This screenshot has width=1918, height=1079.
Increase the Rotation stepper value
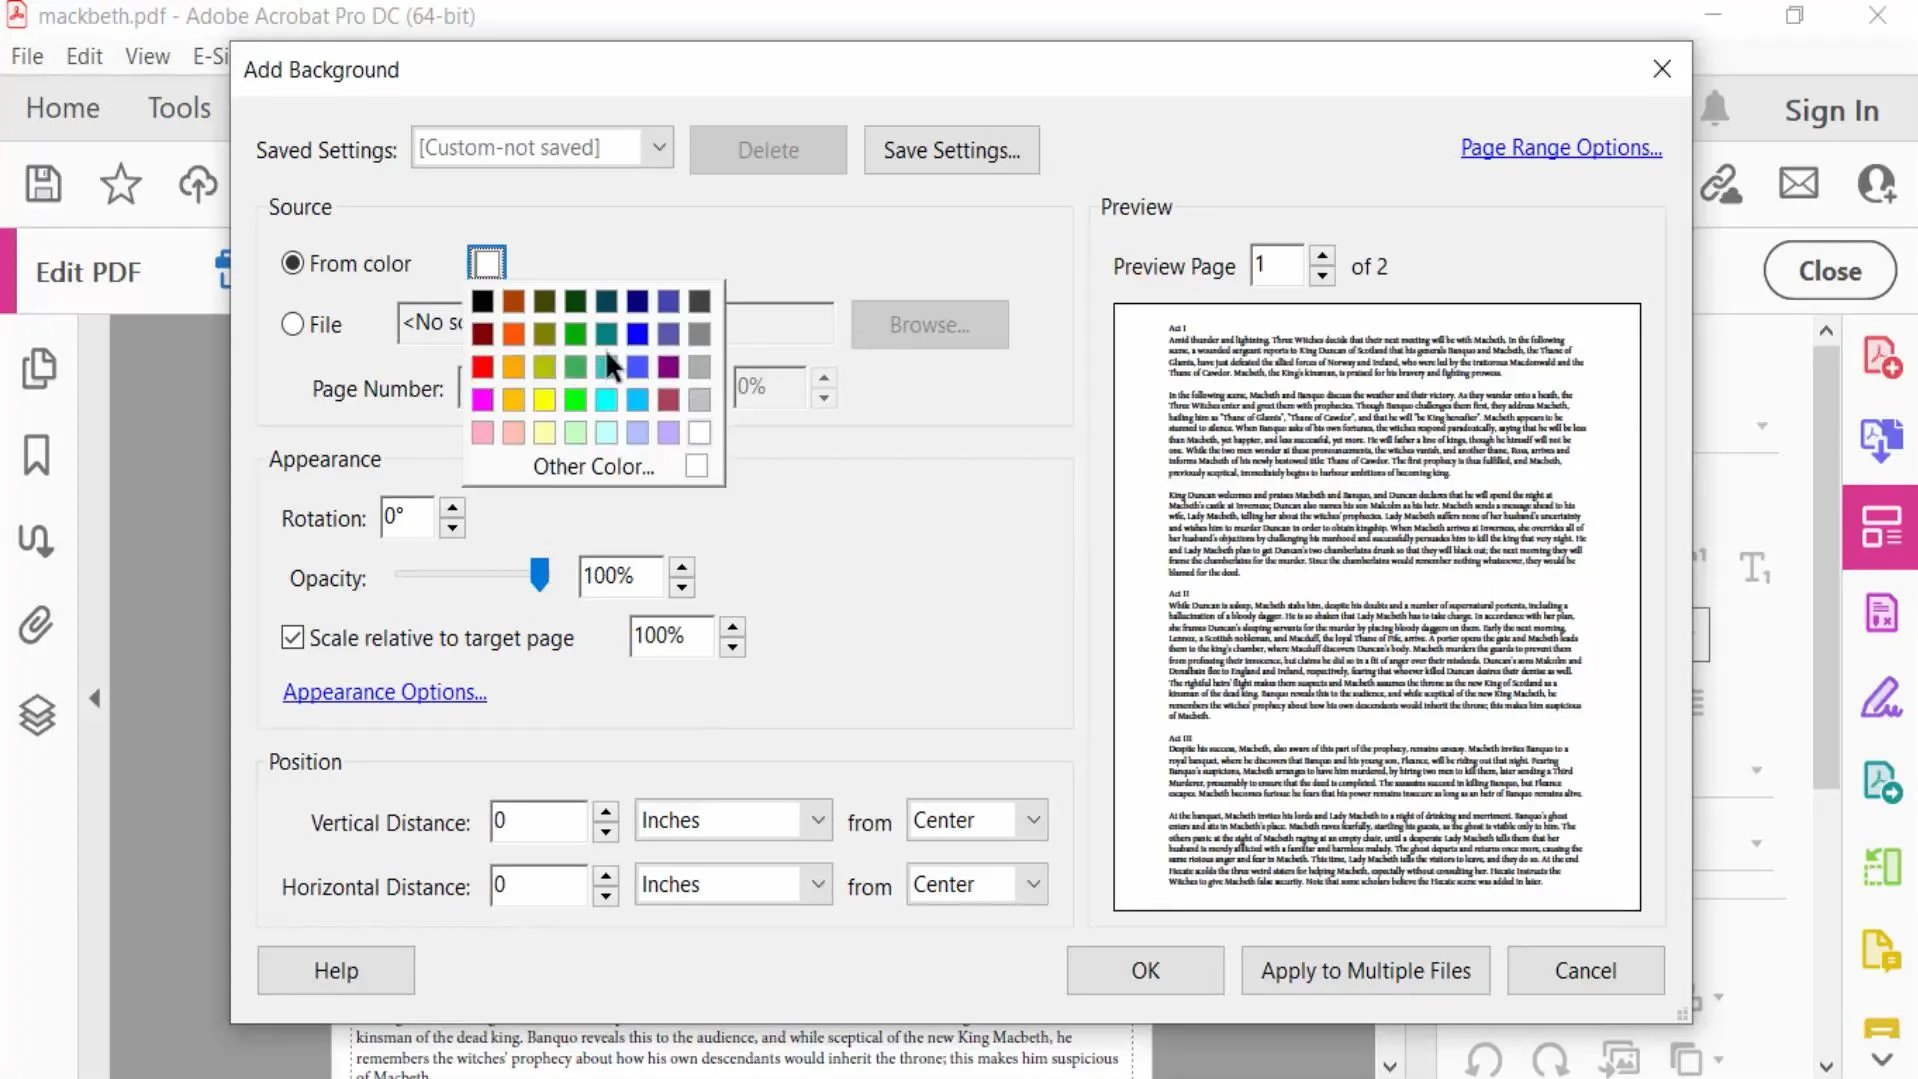[452, 508]
